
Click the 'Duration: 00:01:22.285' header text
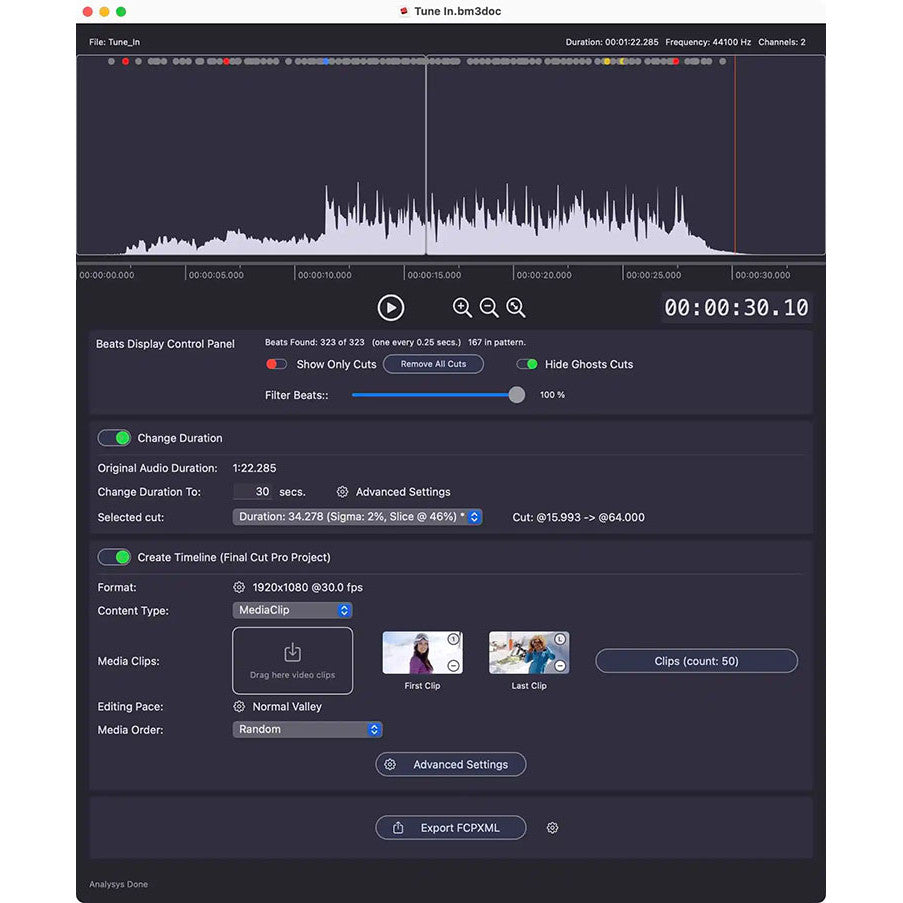tap(612, 42)
